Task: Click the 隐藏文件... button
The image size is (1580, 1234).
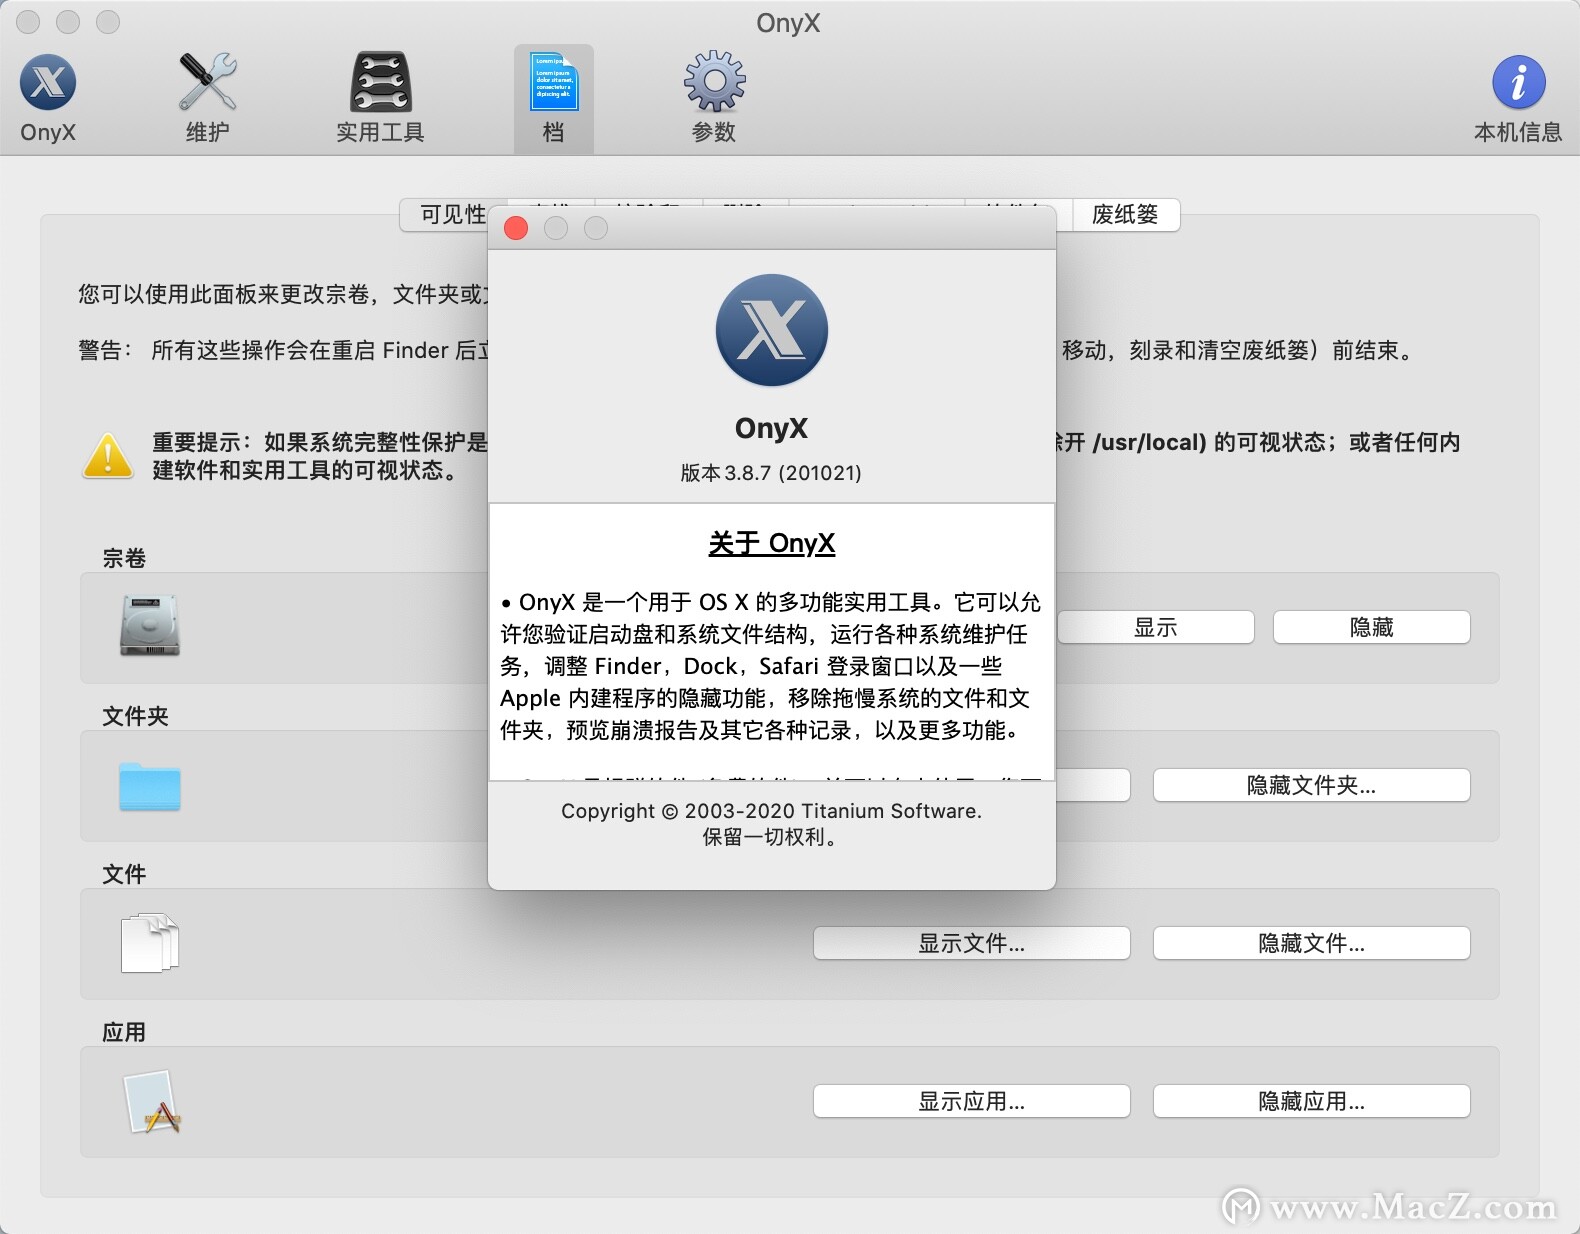Action: 1311,943
